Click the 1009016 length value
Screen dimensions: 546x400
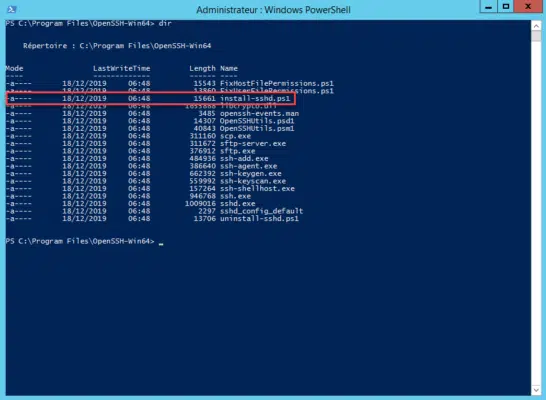coord(200,204)
